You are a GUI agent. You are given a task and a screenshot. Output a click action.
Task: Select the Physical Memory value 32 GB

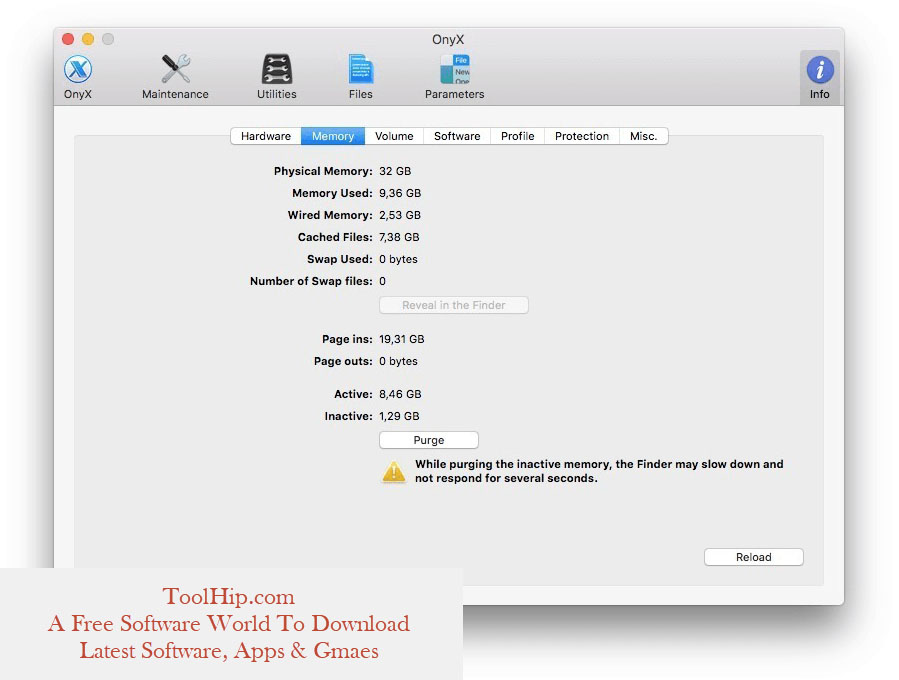pos(395,171)
